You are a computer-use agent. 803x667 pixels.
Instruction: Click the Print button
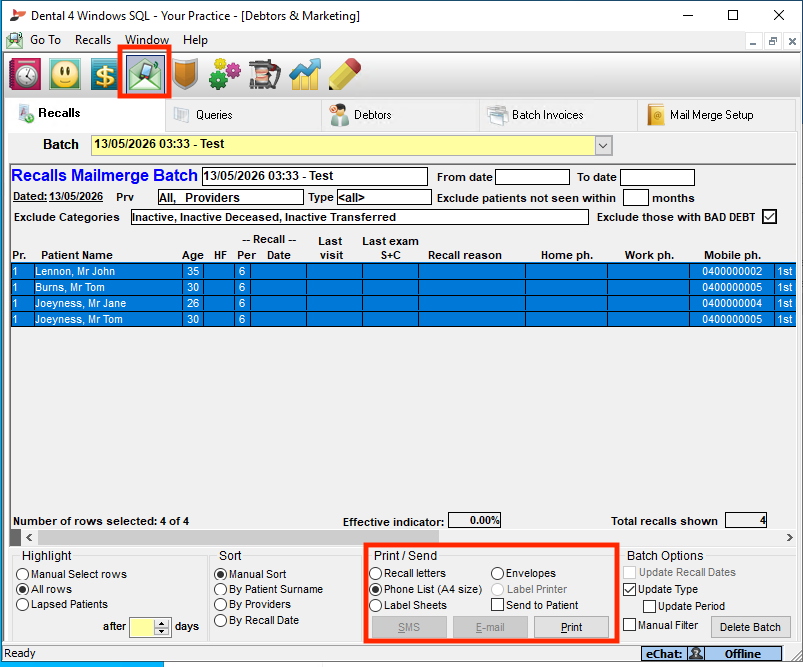(571, 627)
